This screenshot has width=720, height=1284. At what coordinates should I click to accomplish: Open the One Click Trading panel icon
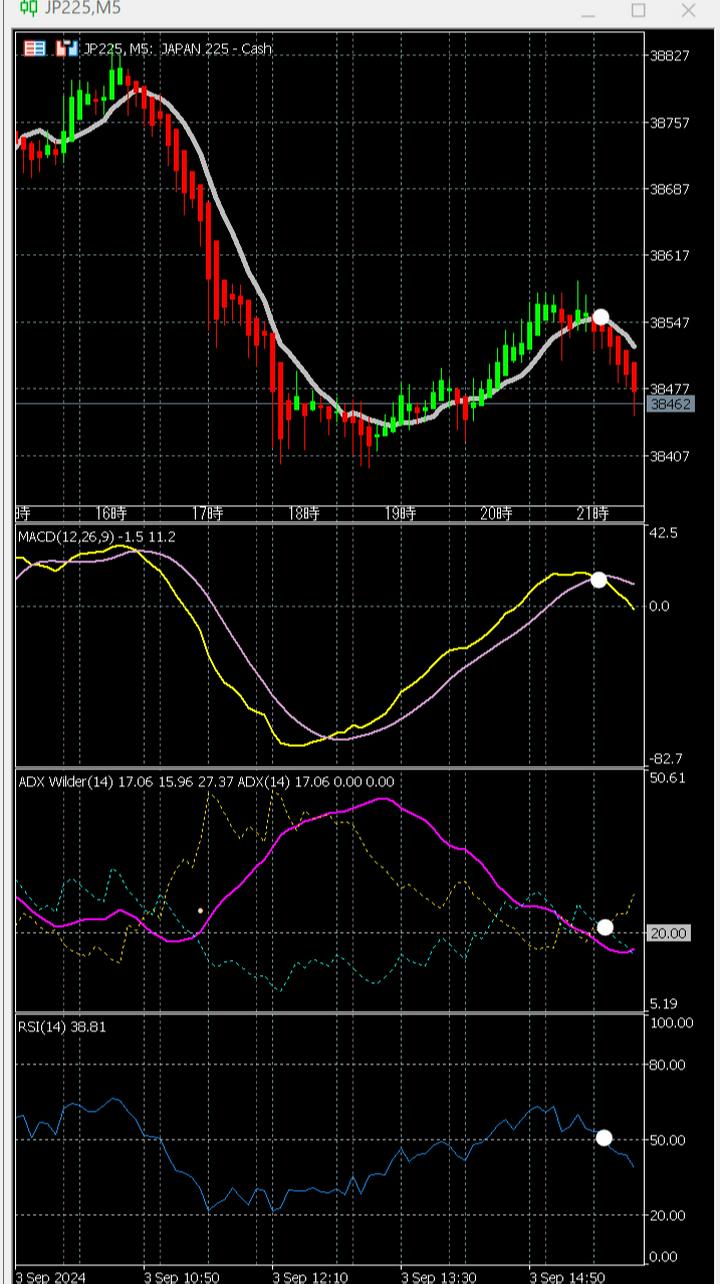[35, 48]
